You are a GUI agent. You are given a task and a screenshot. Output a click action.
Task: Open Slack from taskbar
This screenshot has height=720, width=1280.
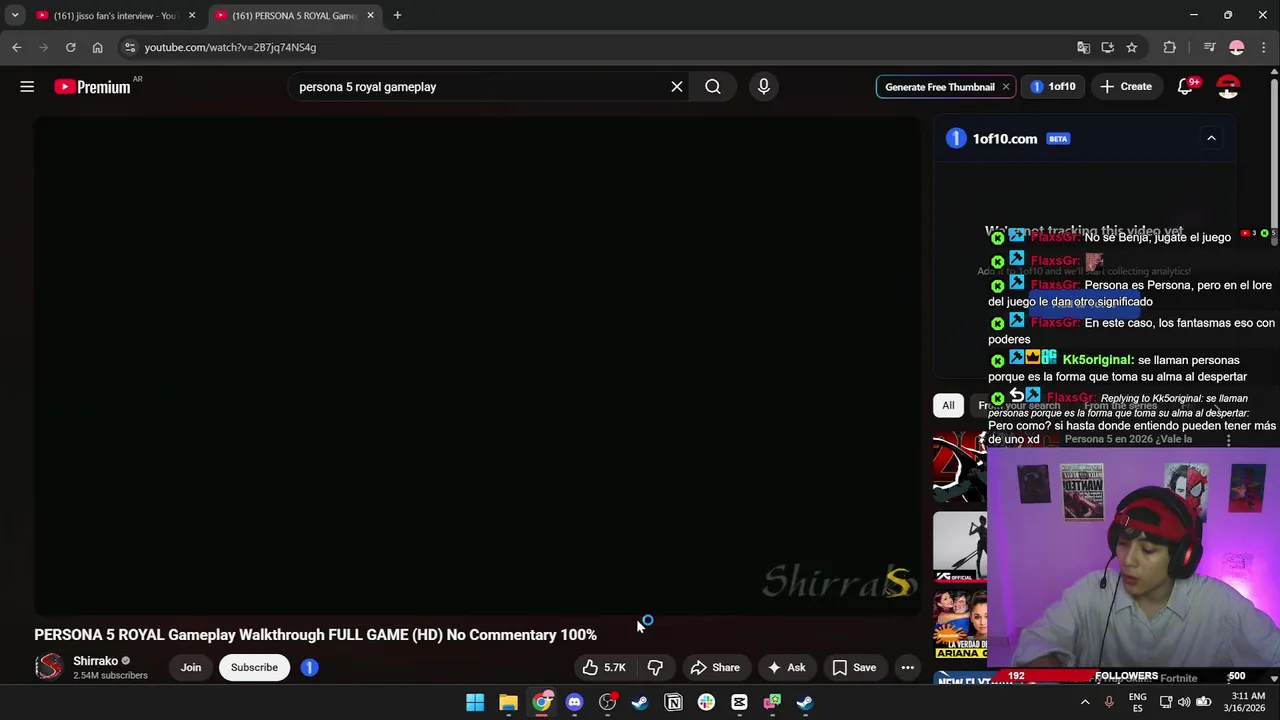706,703
